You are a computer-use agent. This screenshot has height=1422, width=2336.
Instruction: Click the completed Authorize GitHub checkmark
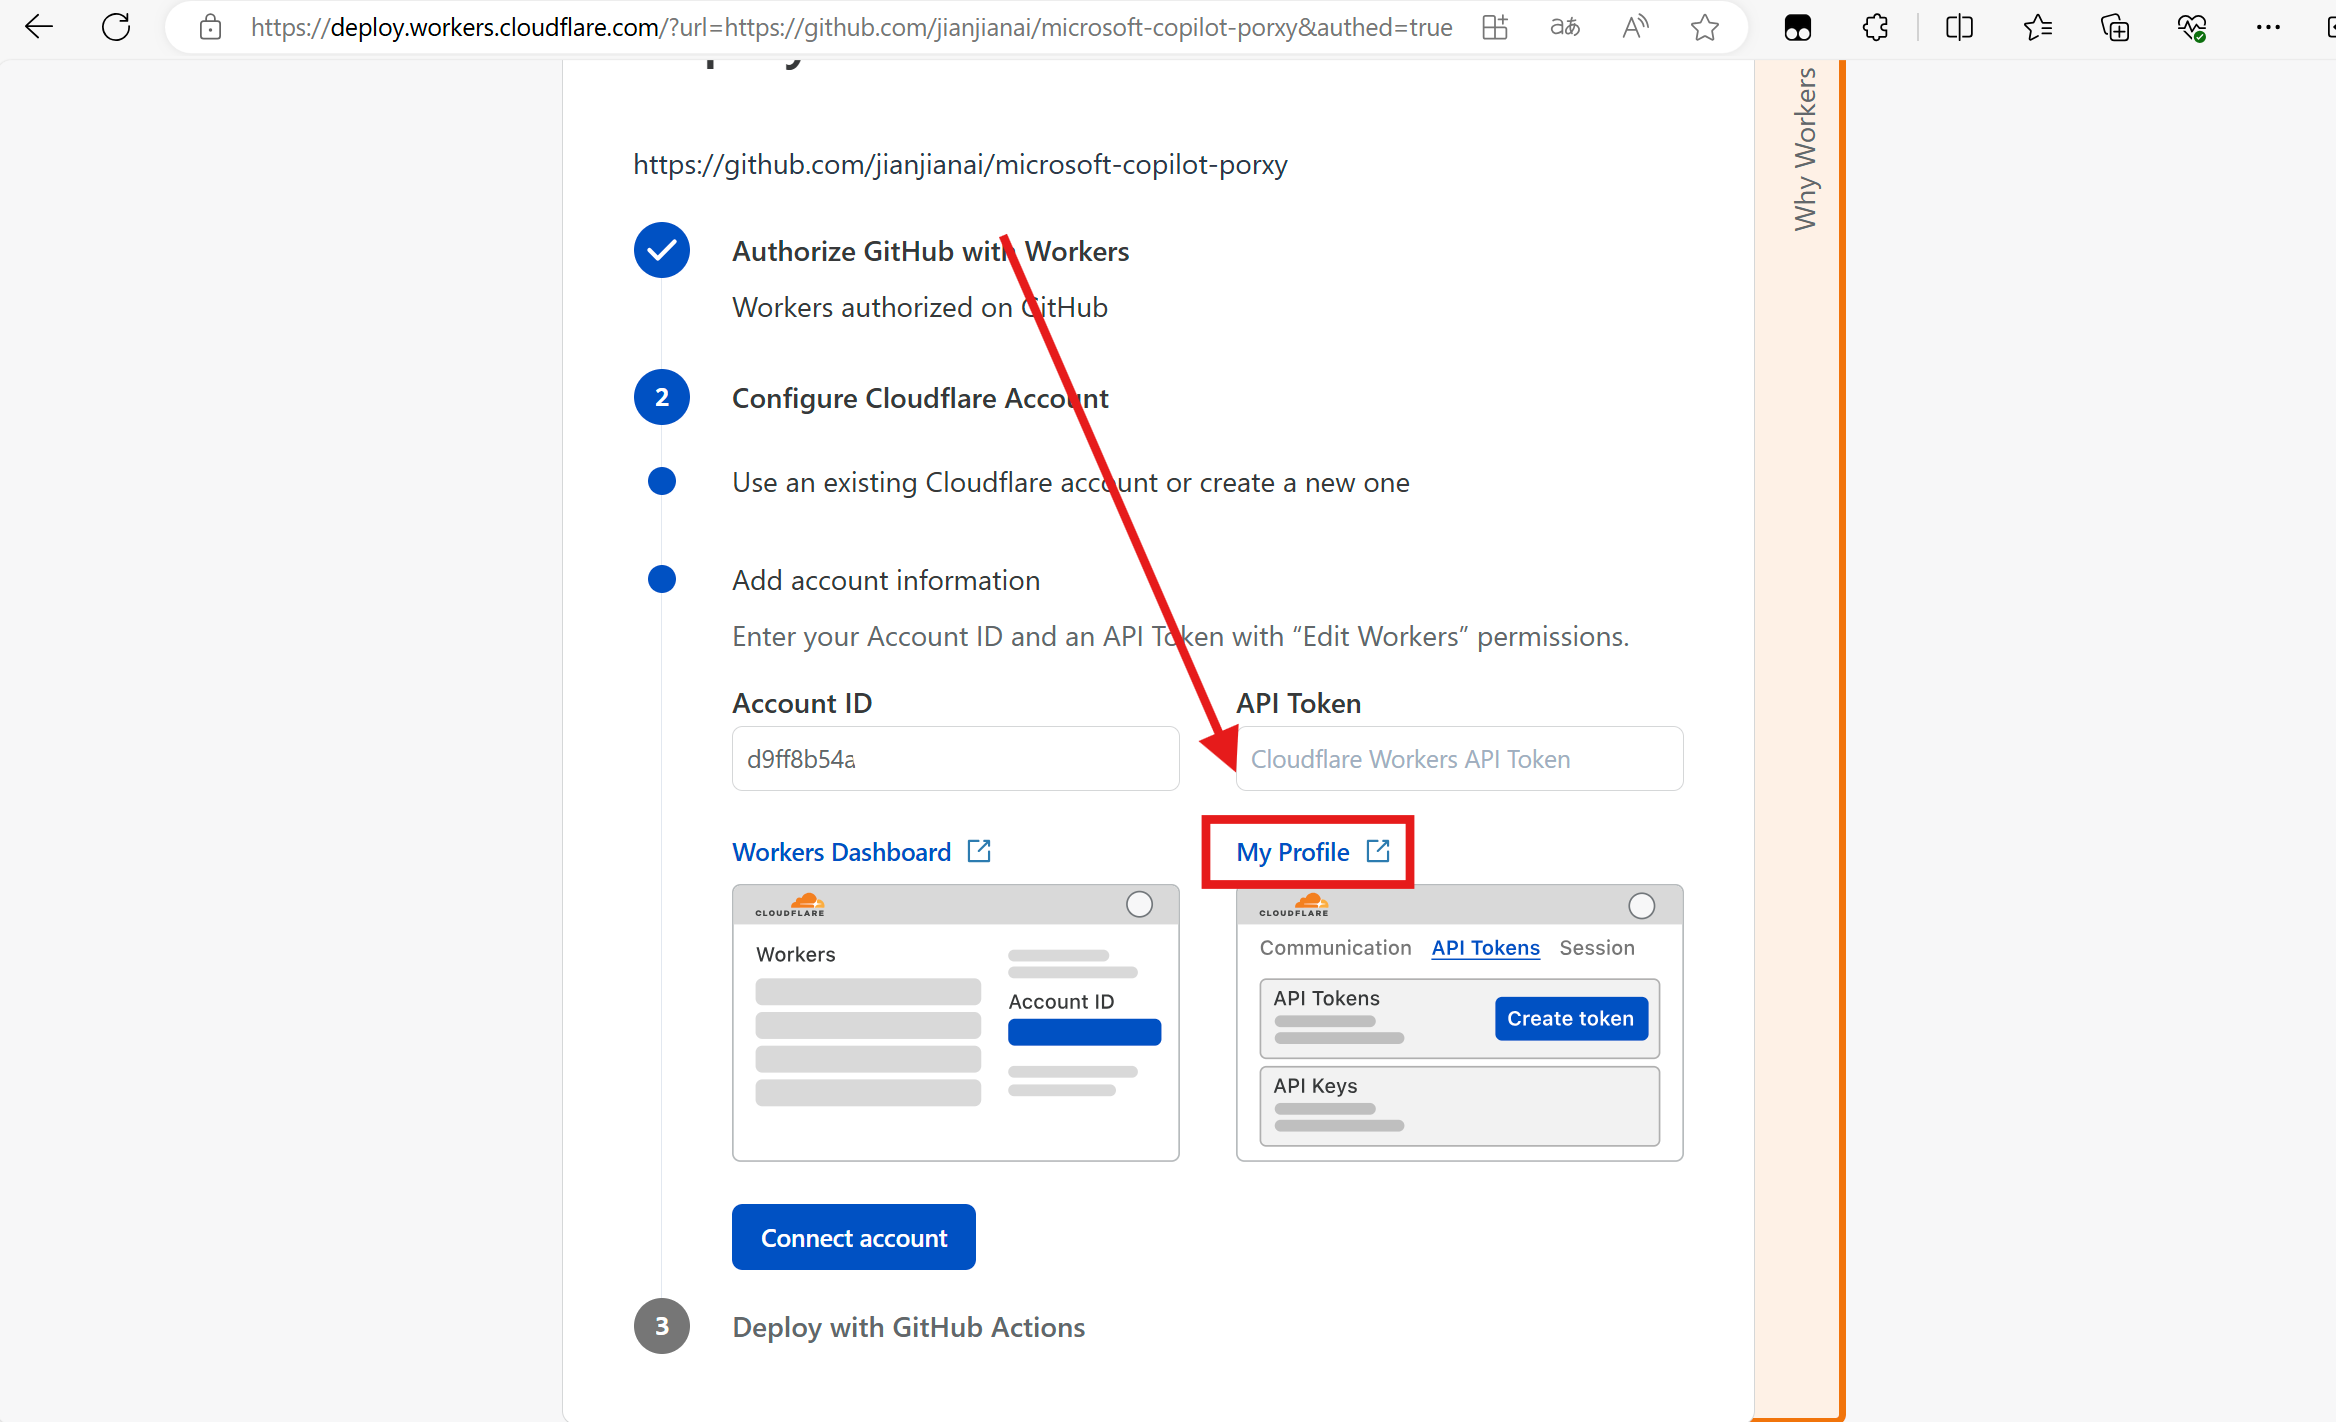[x=662, y=251]
